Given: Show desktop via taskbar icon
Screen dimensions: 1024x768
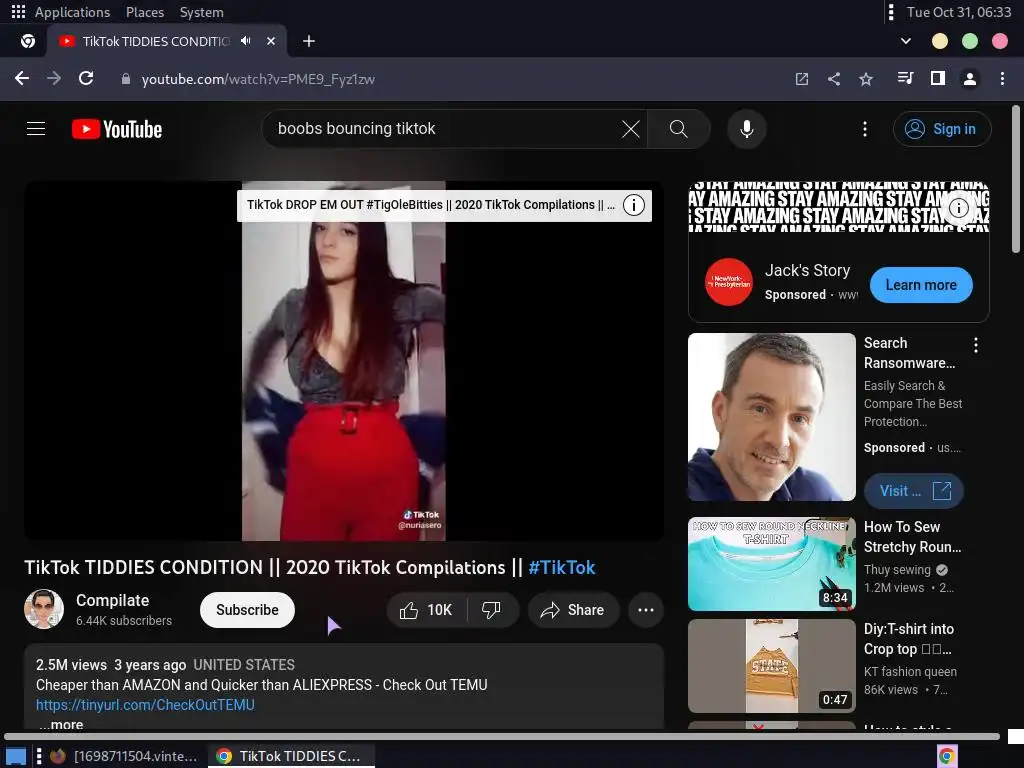Looking at the screenshot, I should tap(16, 756).
